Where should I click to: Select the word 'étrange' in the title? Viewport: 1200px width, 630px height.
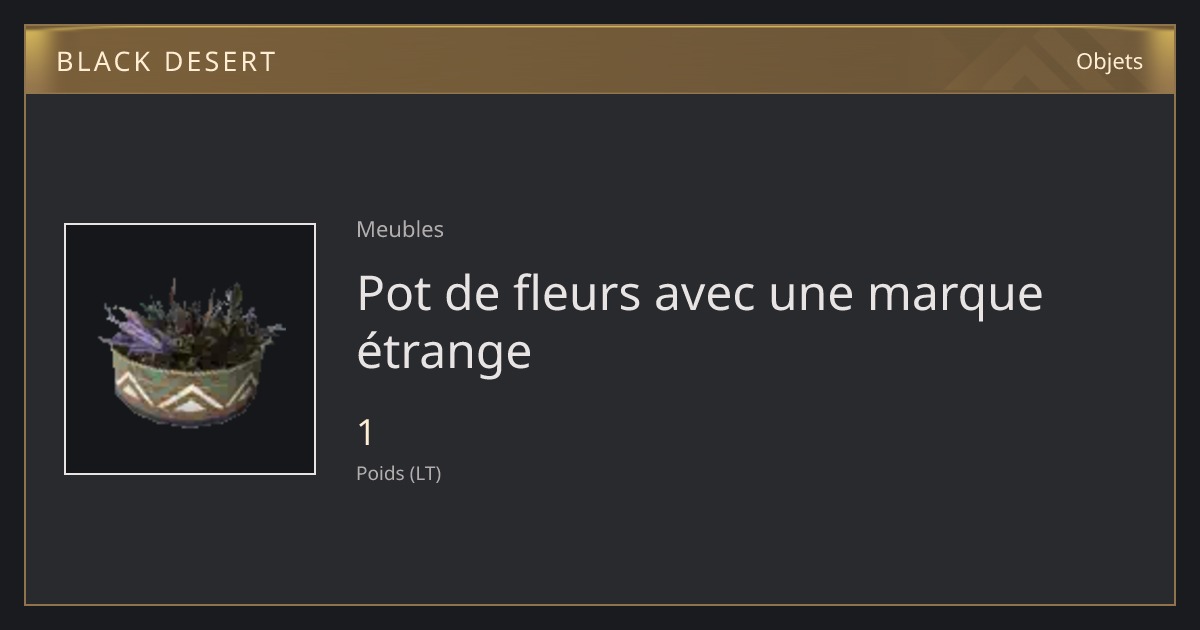(x=443, y=352)
